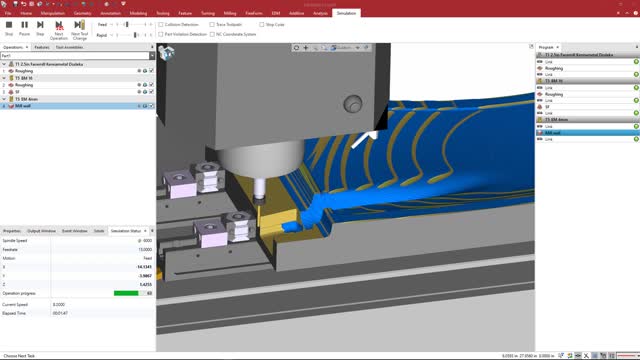Viewport: 640px width, 360px height.
Task: Enable Collision Detection checkbox
Action: [x=161, y=24]
